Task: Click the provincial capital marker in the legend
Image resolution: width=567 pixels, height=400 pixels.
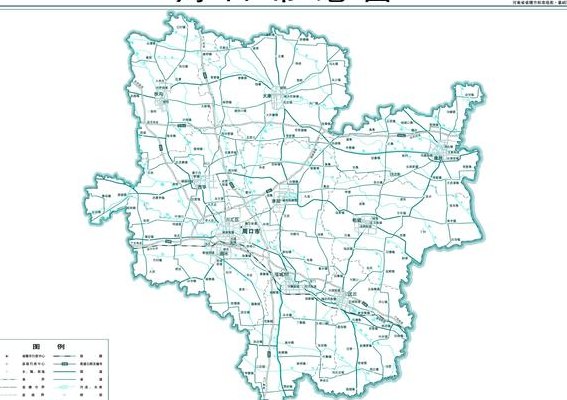Action: coord(7,356)
